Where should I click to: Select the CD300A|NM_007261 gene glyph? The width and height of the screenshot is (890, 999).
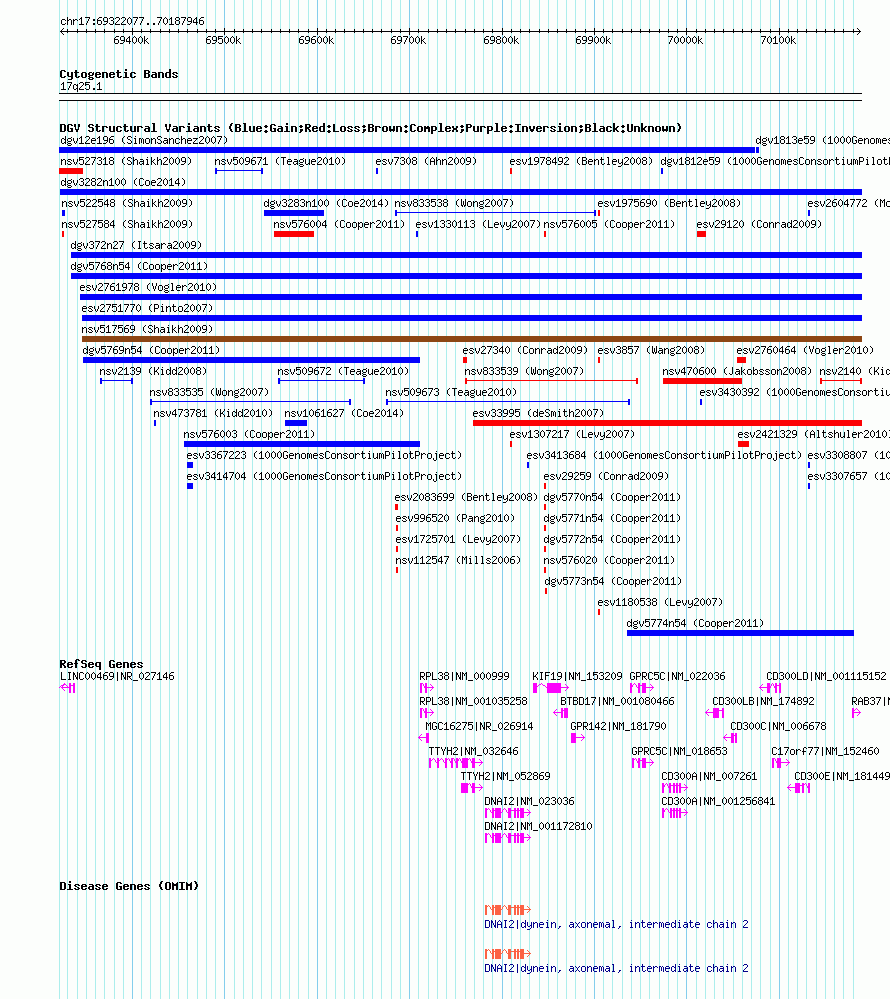[x=675, y=788]
